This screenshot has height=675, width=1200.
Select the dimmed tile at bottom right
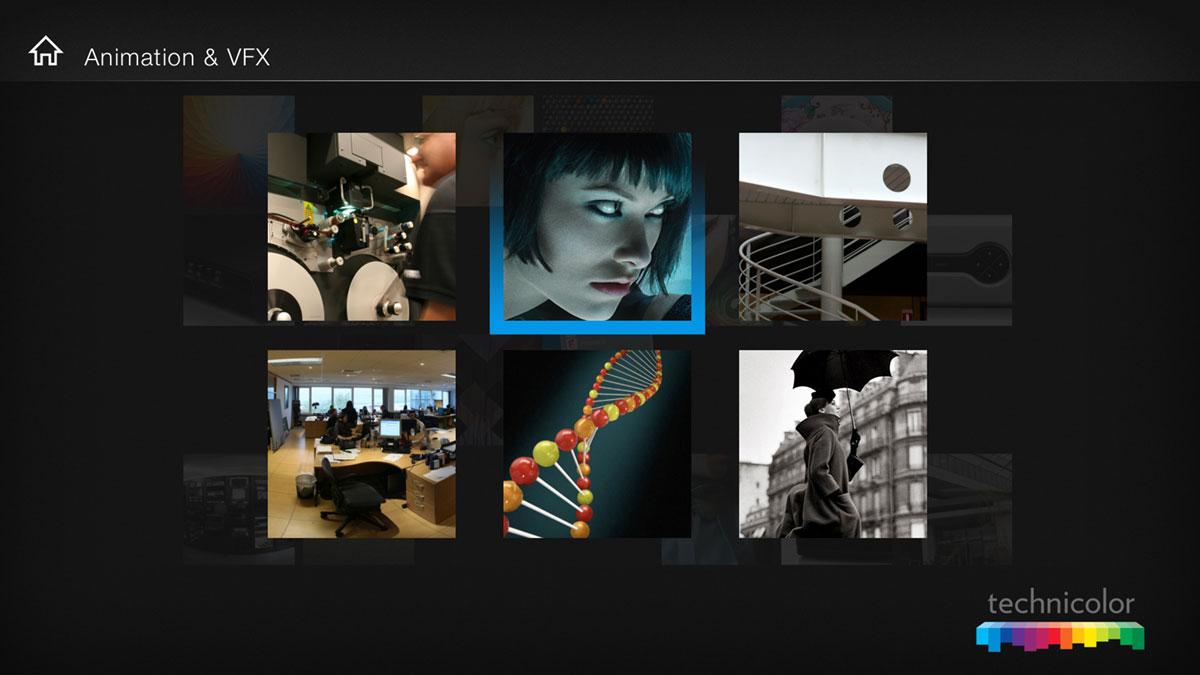point(970,510)
